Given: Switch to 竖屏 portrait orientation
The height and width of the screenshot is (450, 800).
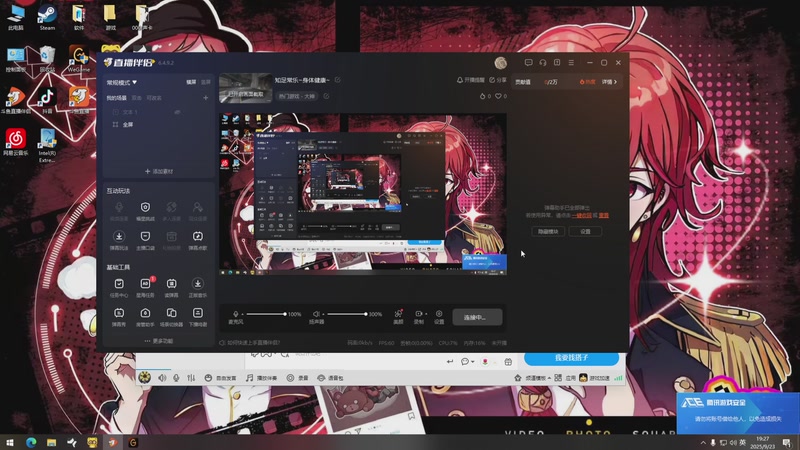Looking at the screenshot, I should [206, 82].
